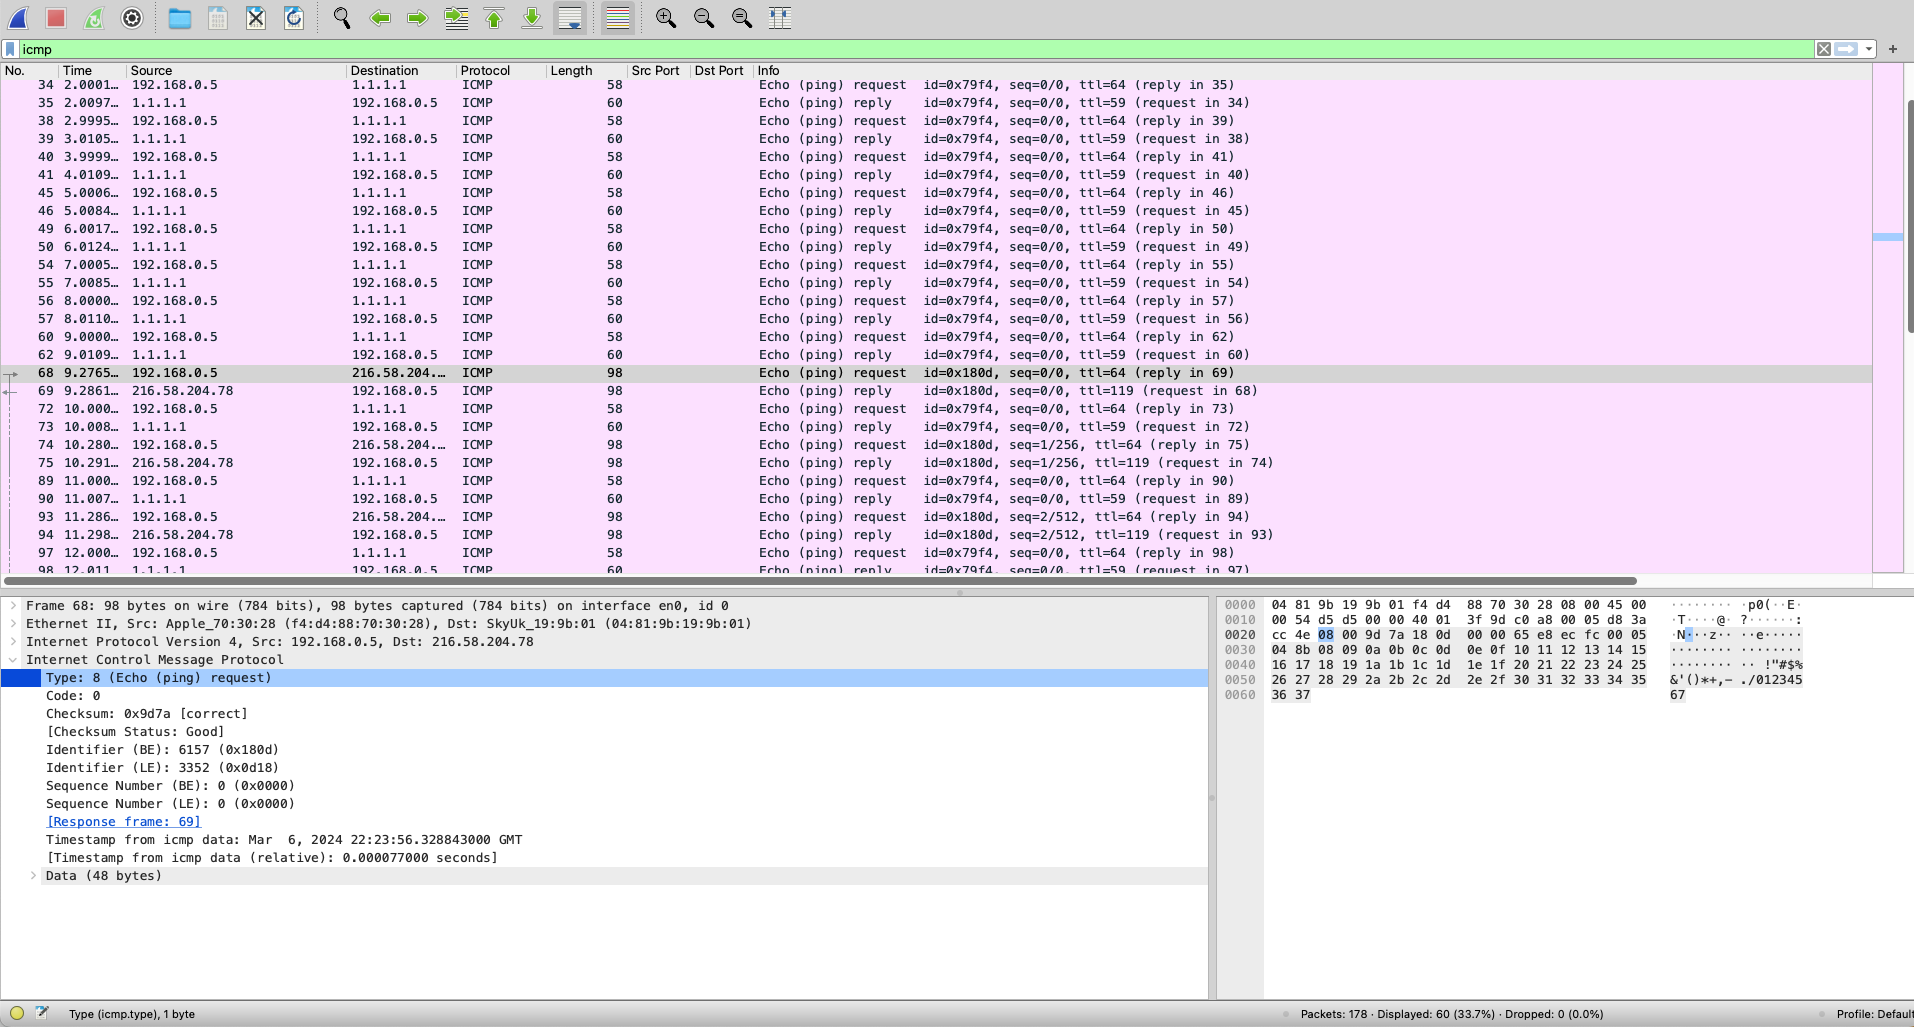1914x1027 pixels.
Task: Open expert information circle in status bar
Action: (17, 1013)
